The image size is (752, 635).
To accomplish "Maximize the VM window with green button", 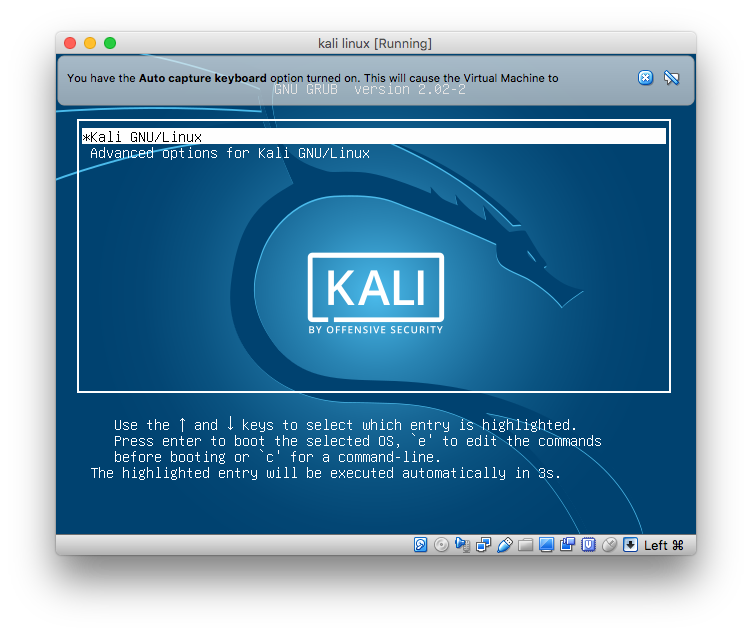I will (110, 43).
